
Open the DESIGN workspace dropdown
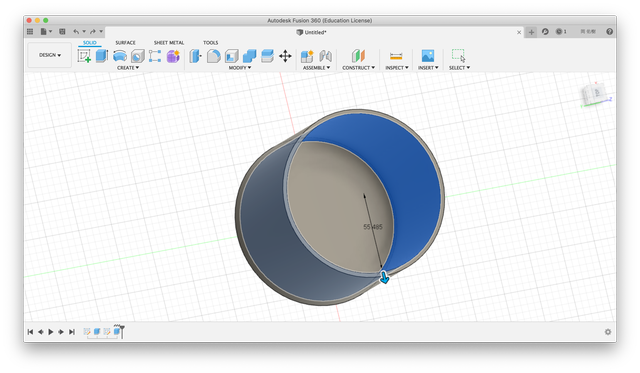coord(50,55)
